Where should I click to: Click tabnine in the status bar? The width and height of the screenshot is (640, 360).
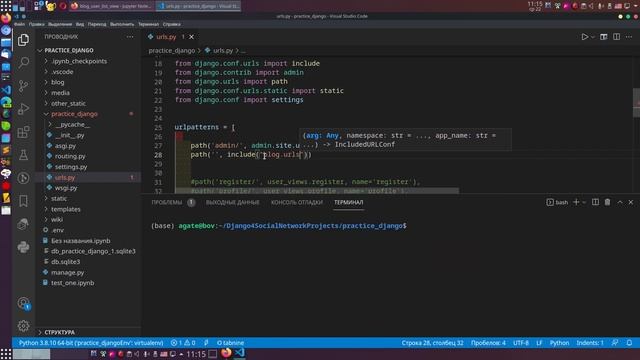[x=231, y=343]
